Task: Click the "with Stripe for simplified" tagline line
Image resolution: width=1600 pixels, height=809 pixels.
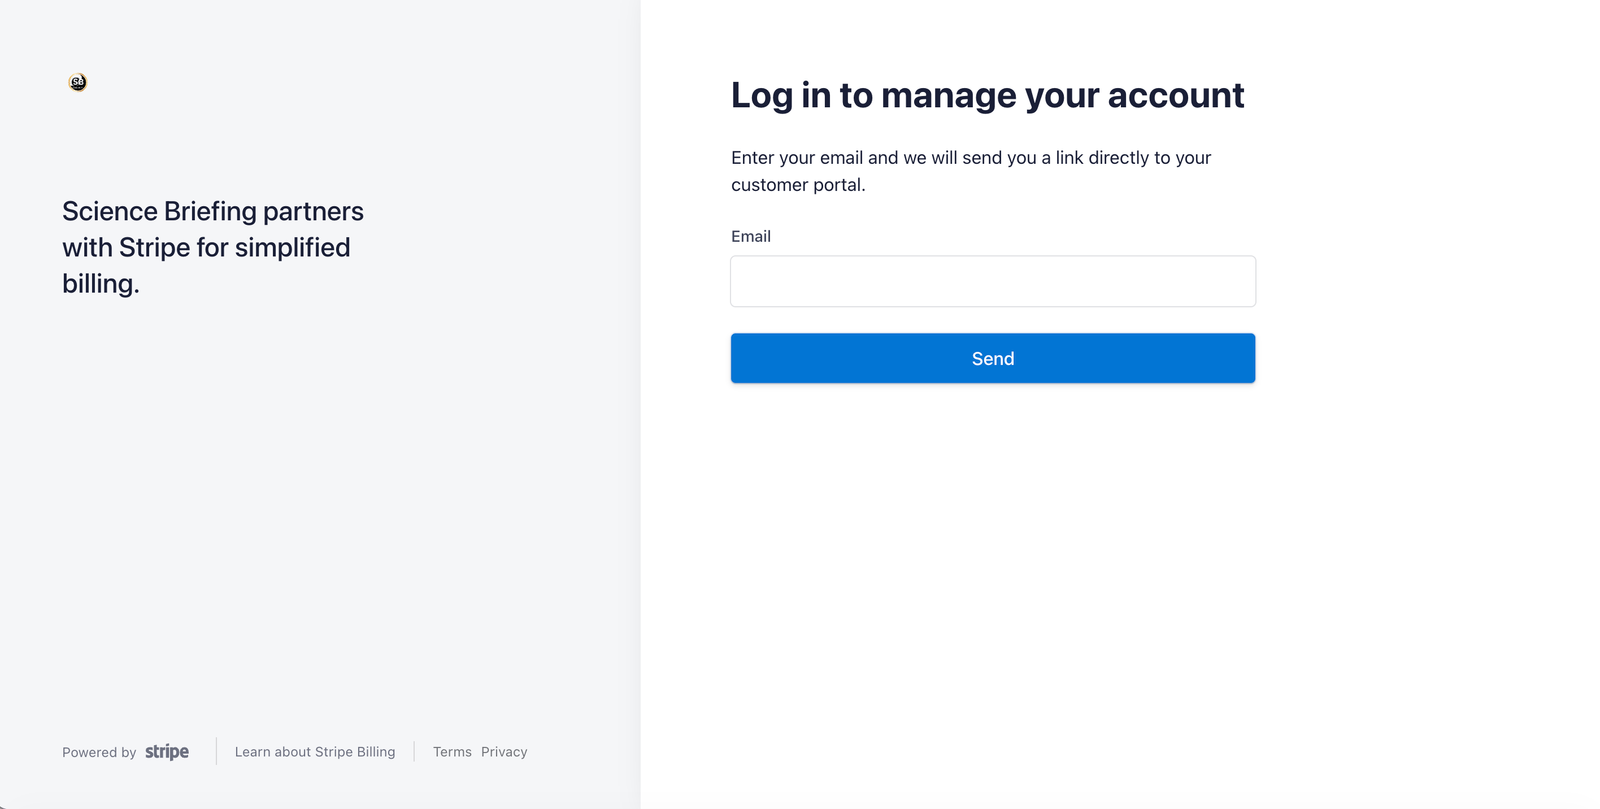Action: click(206, 247)
